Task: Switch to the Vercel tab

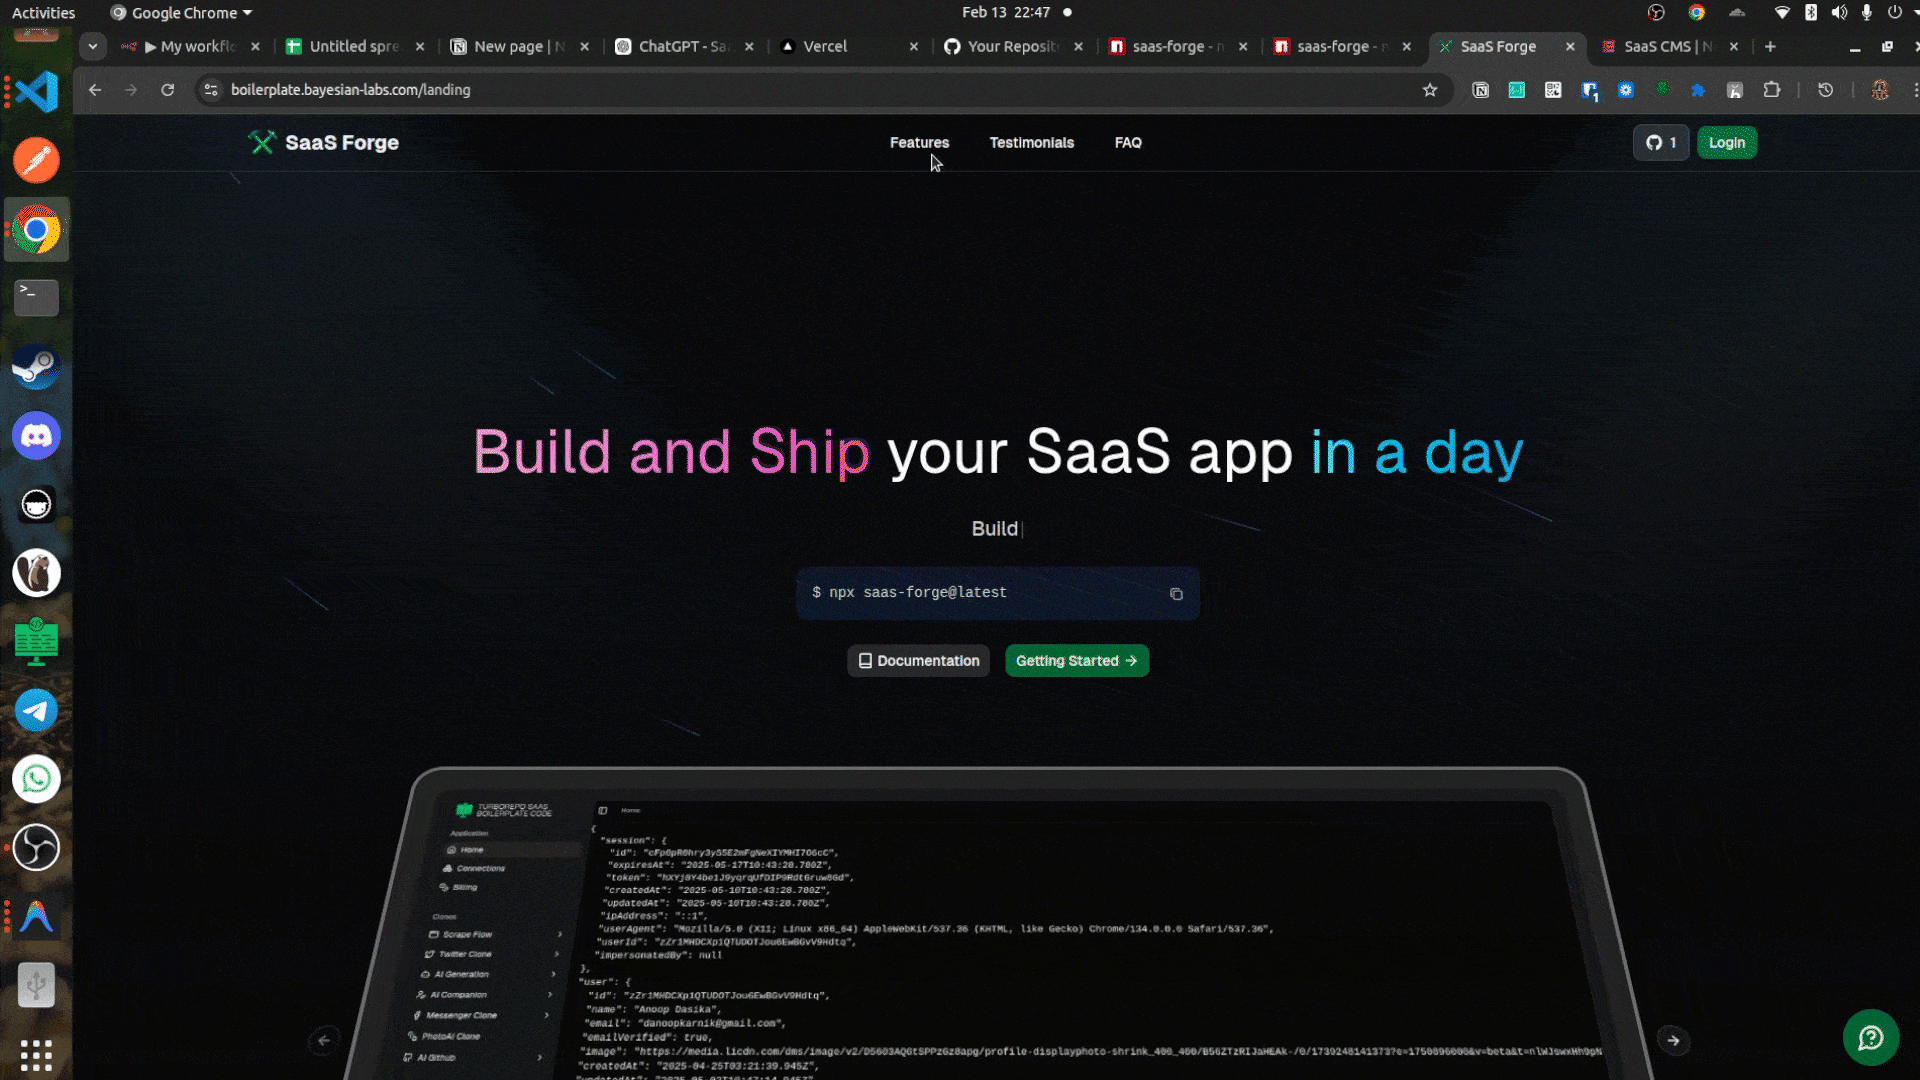Action: click(825, 46)
